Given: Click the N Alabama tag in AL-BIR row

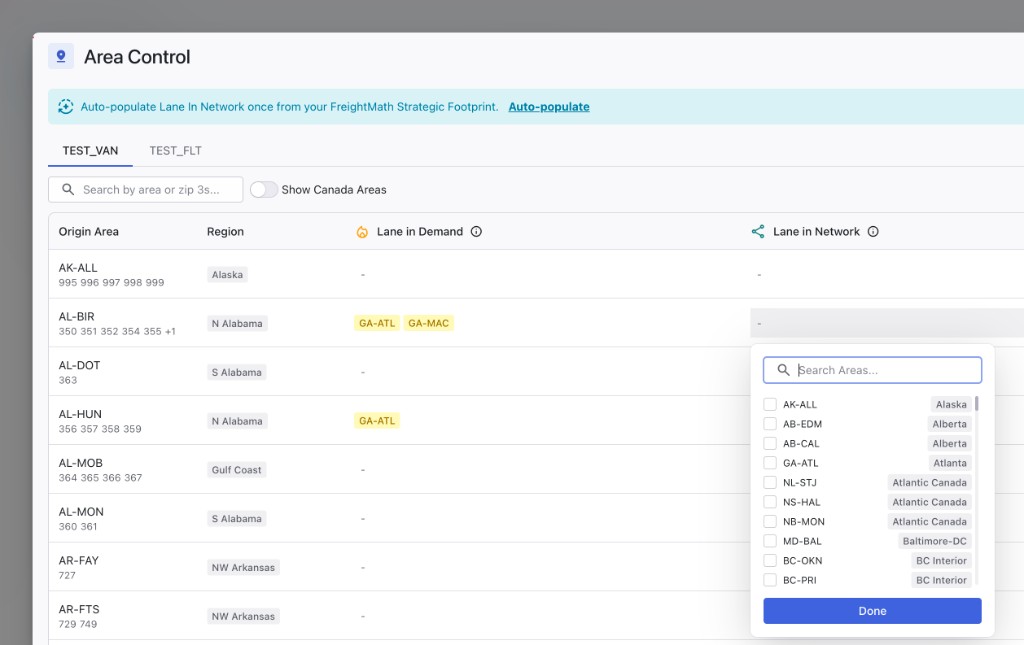Looking at the screenshot, I should coord(237,324).
